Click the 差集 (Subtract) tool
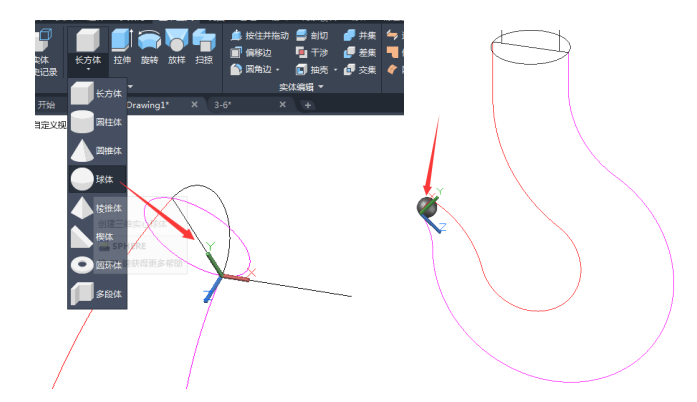 pyautogui.click(x=360, y=52)
